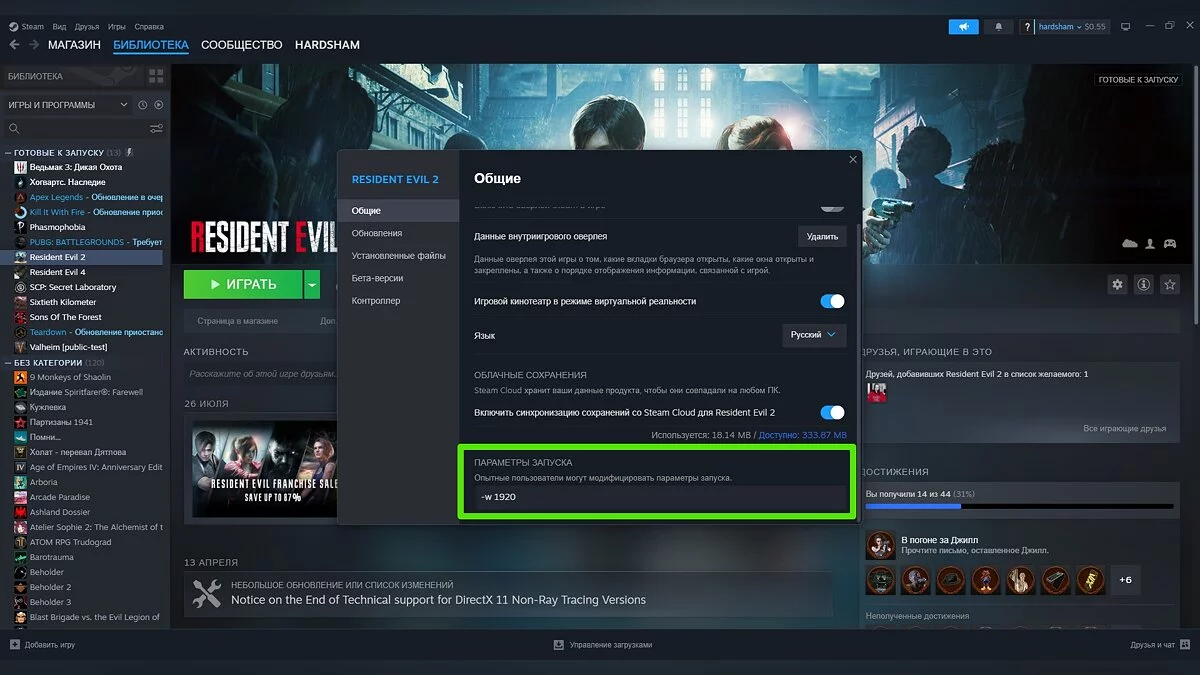
Task: Open game settings gear icon
Action: 1118,285
